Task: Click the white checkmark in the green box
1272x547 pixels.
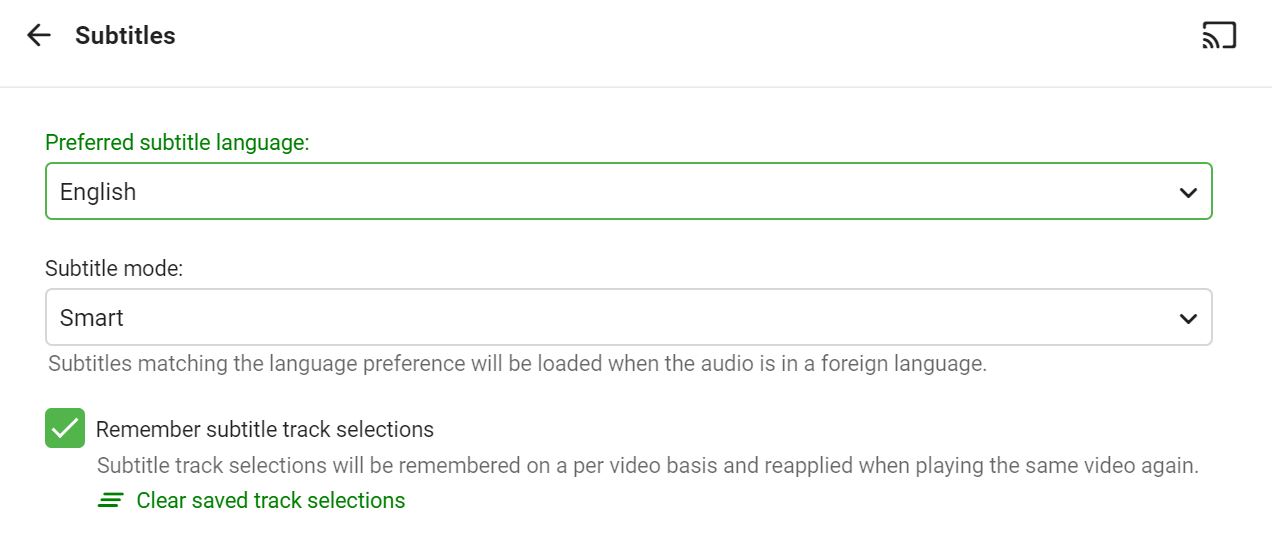Action: [65, 429]
